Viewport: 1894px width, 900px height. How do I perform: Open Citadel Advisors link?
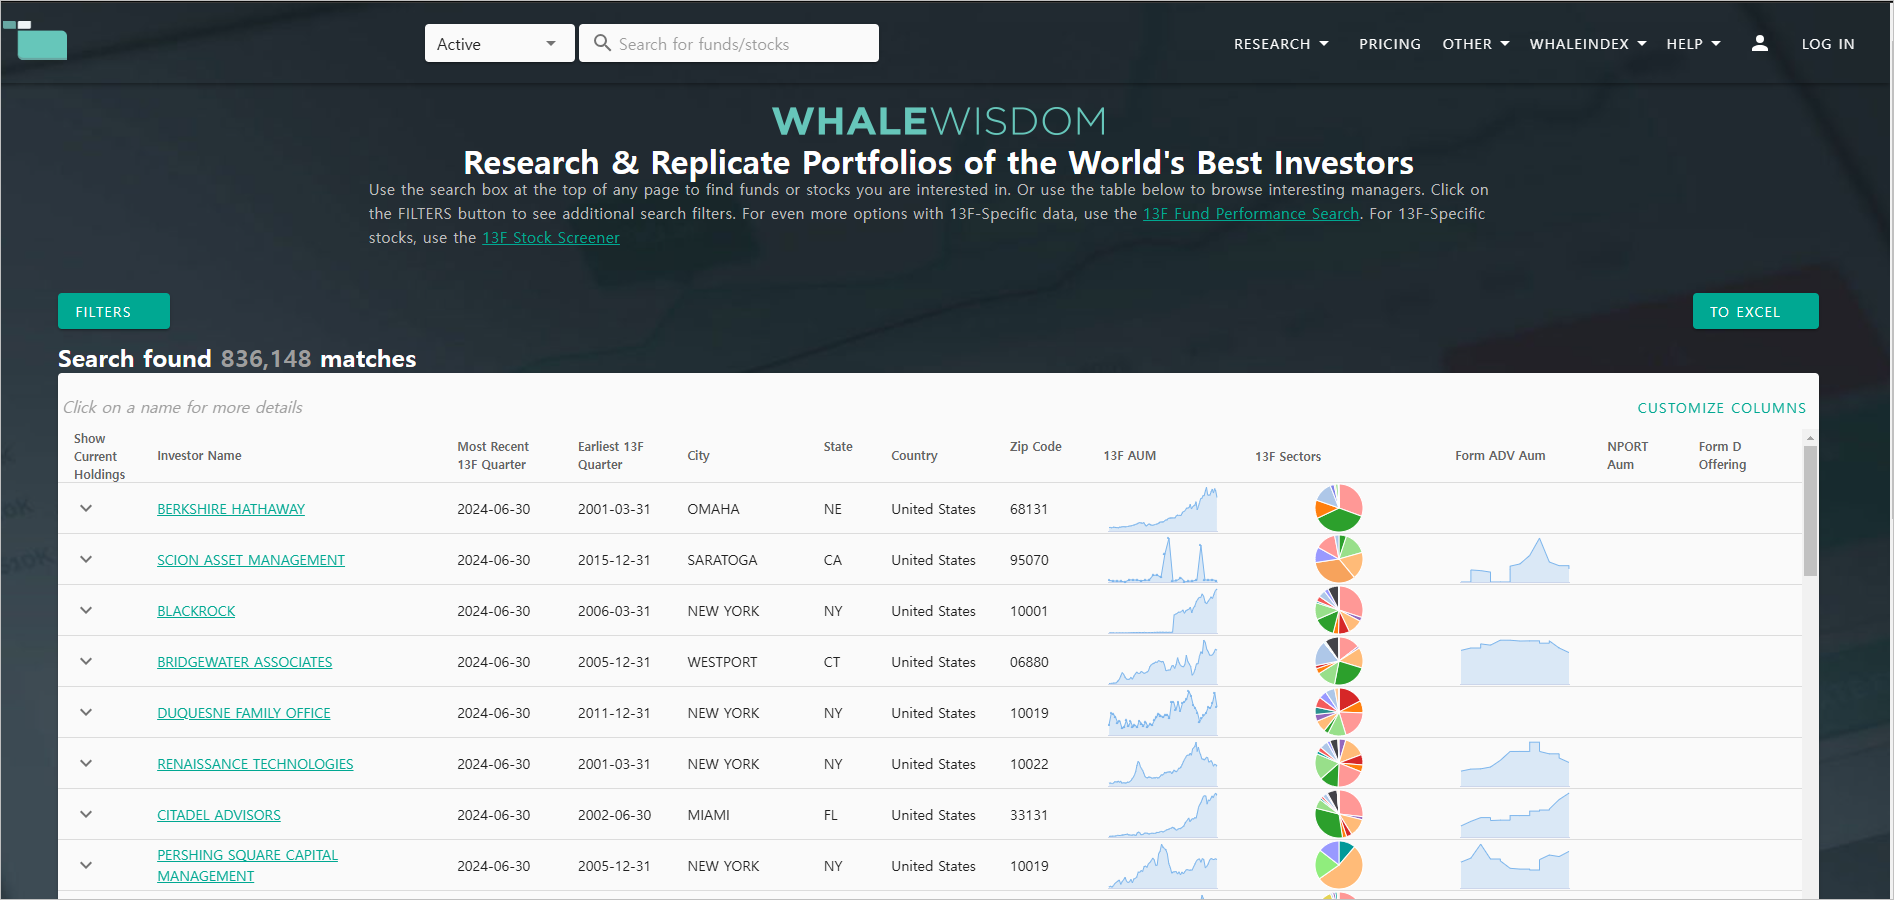pos(219,815)
